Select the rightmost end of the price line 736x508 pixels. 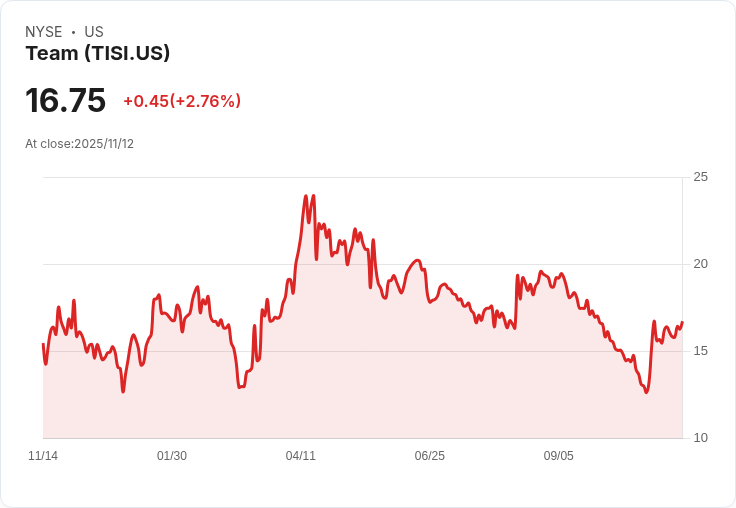point(682,323)
